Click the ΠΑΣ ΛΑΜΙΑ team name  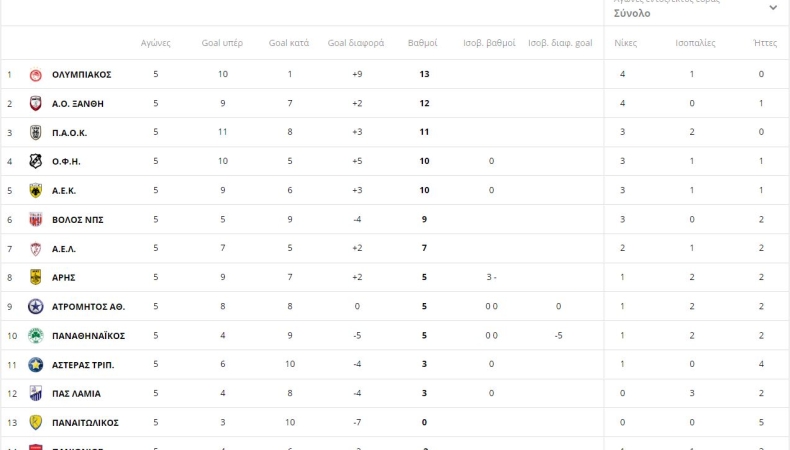tap(76, 393)
